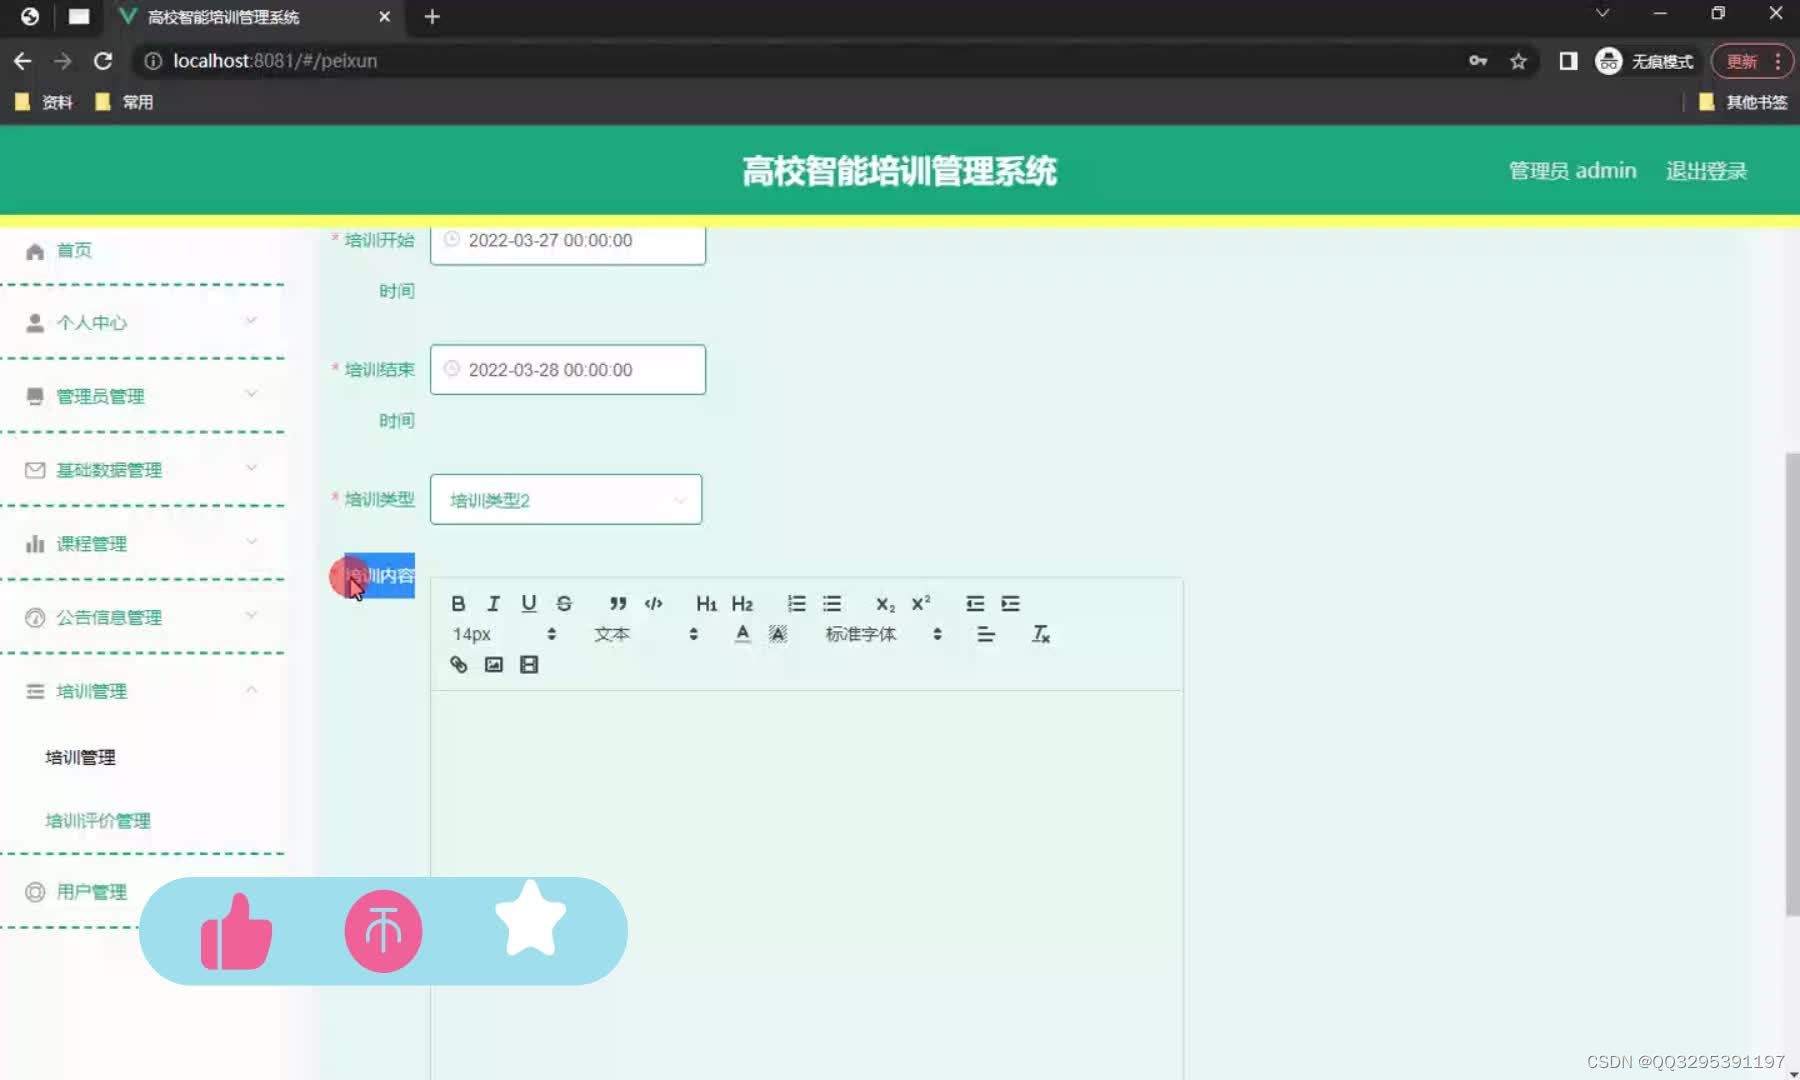Toggle underline formatting in editor

(x=529, y=603)
